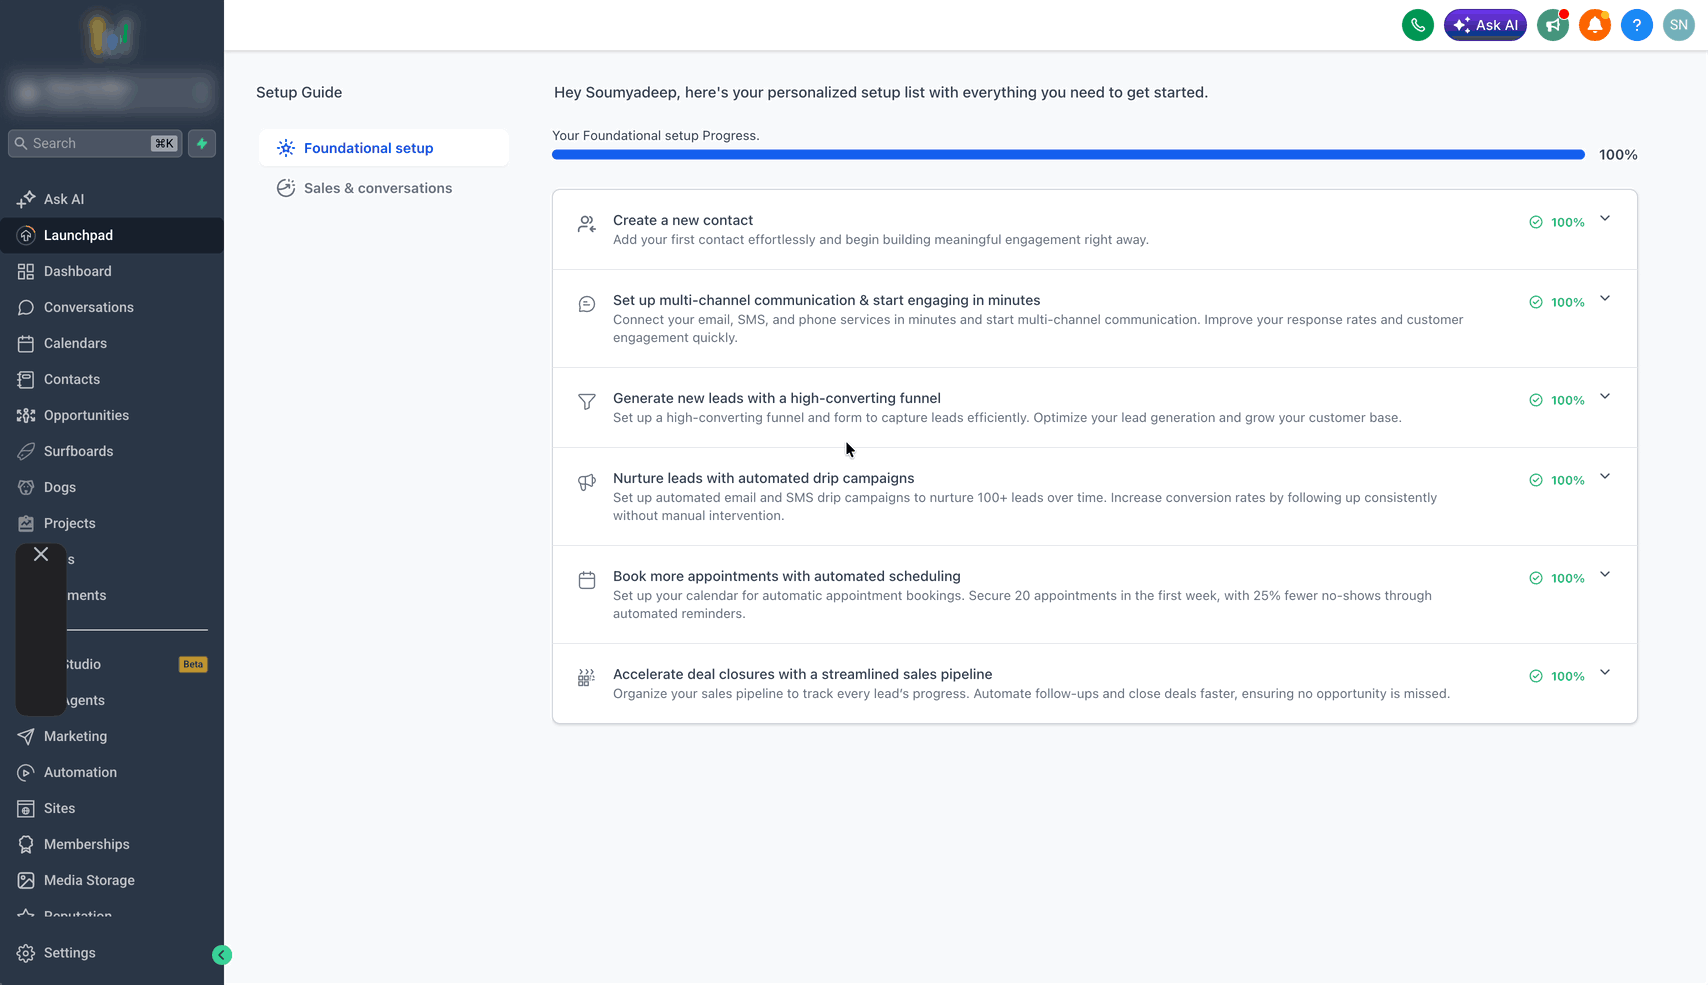Click the pipeline grid icon for Accelerate deal closures
This screenshot has width=1708, height=985.
point(587,678)
